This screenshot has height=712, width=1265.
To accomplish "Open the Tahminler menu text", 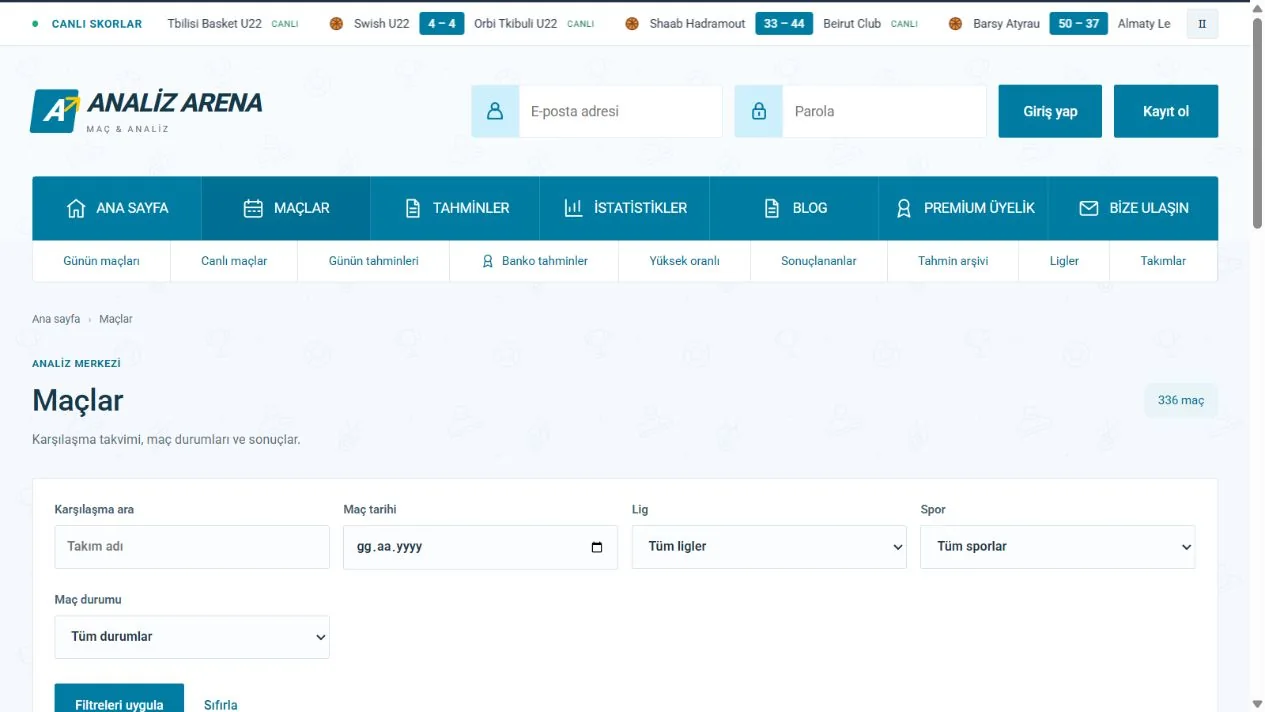I will point(471,208).
